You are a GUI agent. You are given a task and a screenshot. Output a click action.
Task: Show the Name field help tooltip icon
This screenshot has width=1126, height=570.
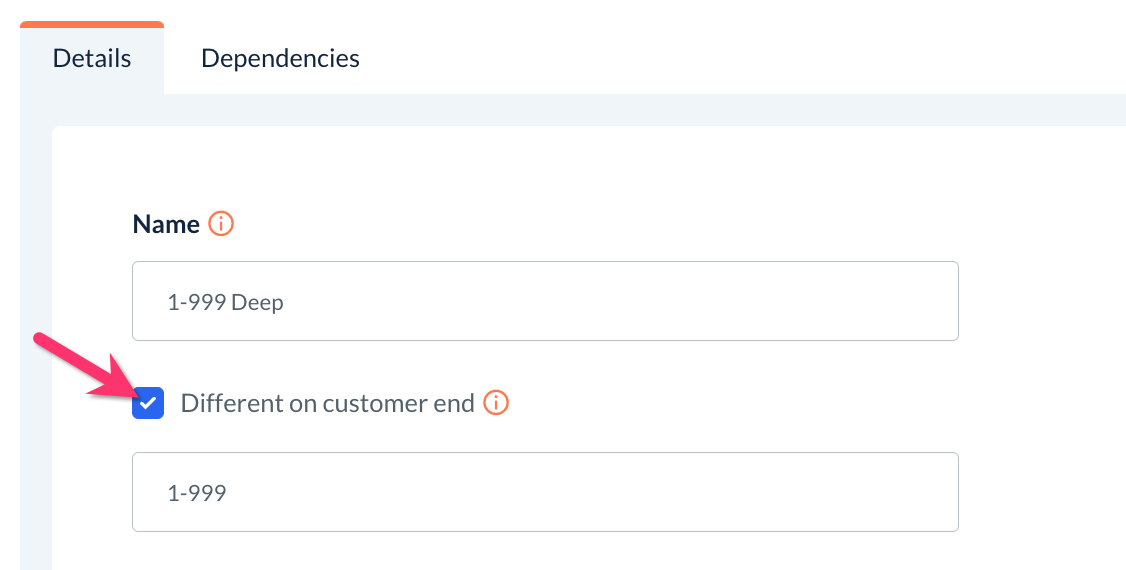tap(221, 224)
